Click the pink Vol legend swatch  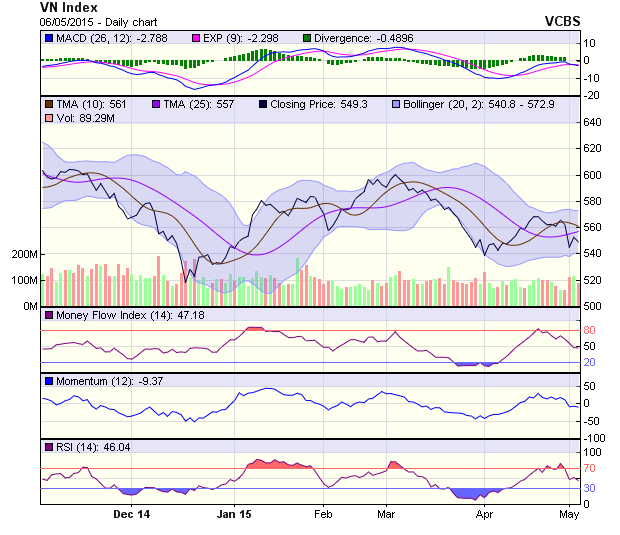[49, 118]
